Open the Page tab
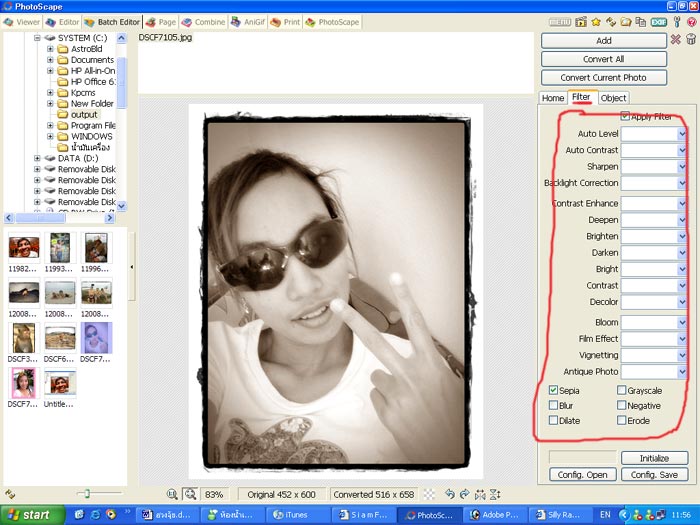 point(161,22)
